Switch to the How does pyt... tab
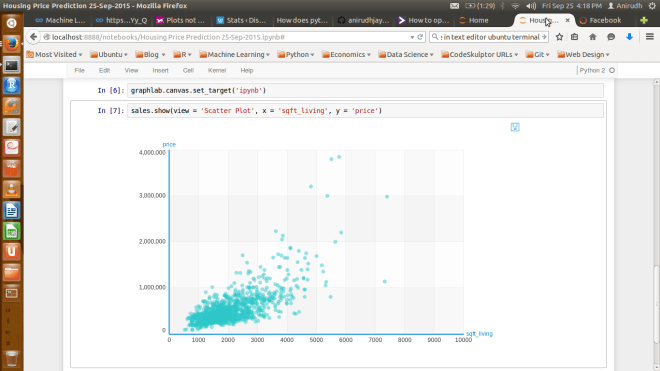 click(301, 20)
